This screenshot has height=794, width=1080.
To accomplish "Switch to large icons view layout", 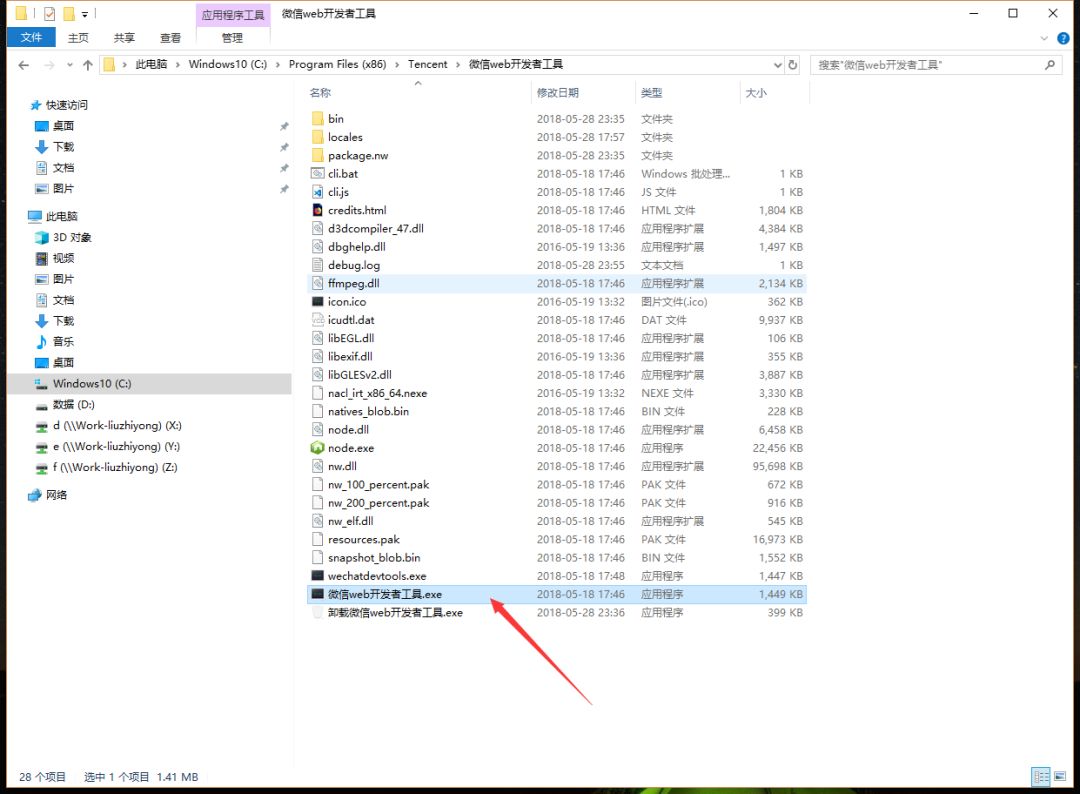I will tap(1061, 777).
